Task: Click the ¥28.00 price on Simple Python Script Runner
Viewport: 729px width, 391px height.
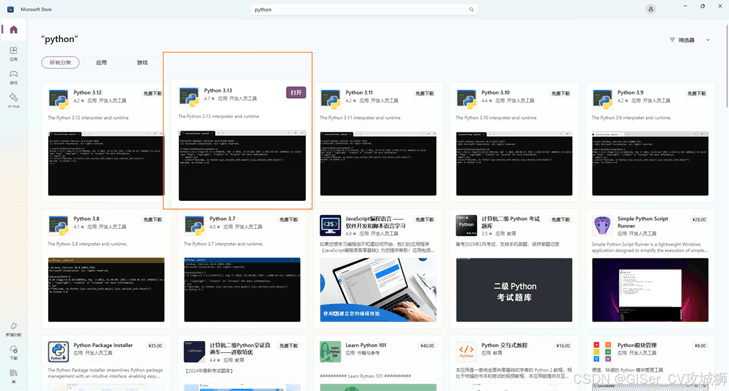Action: pyautogui.click(x=699, y=219)
